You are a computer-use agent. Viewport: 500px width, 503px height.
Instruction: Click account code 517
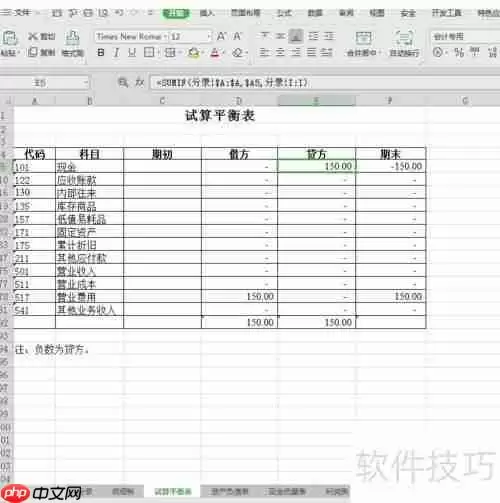click(35, 297)
